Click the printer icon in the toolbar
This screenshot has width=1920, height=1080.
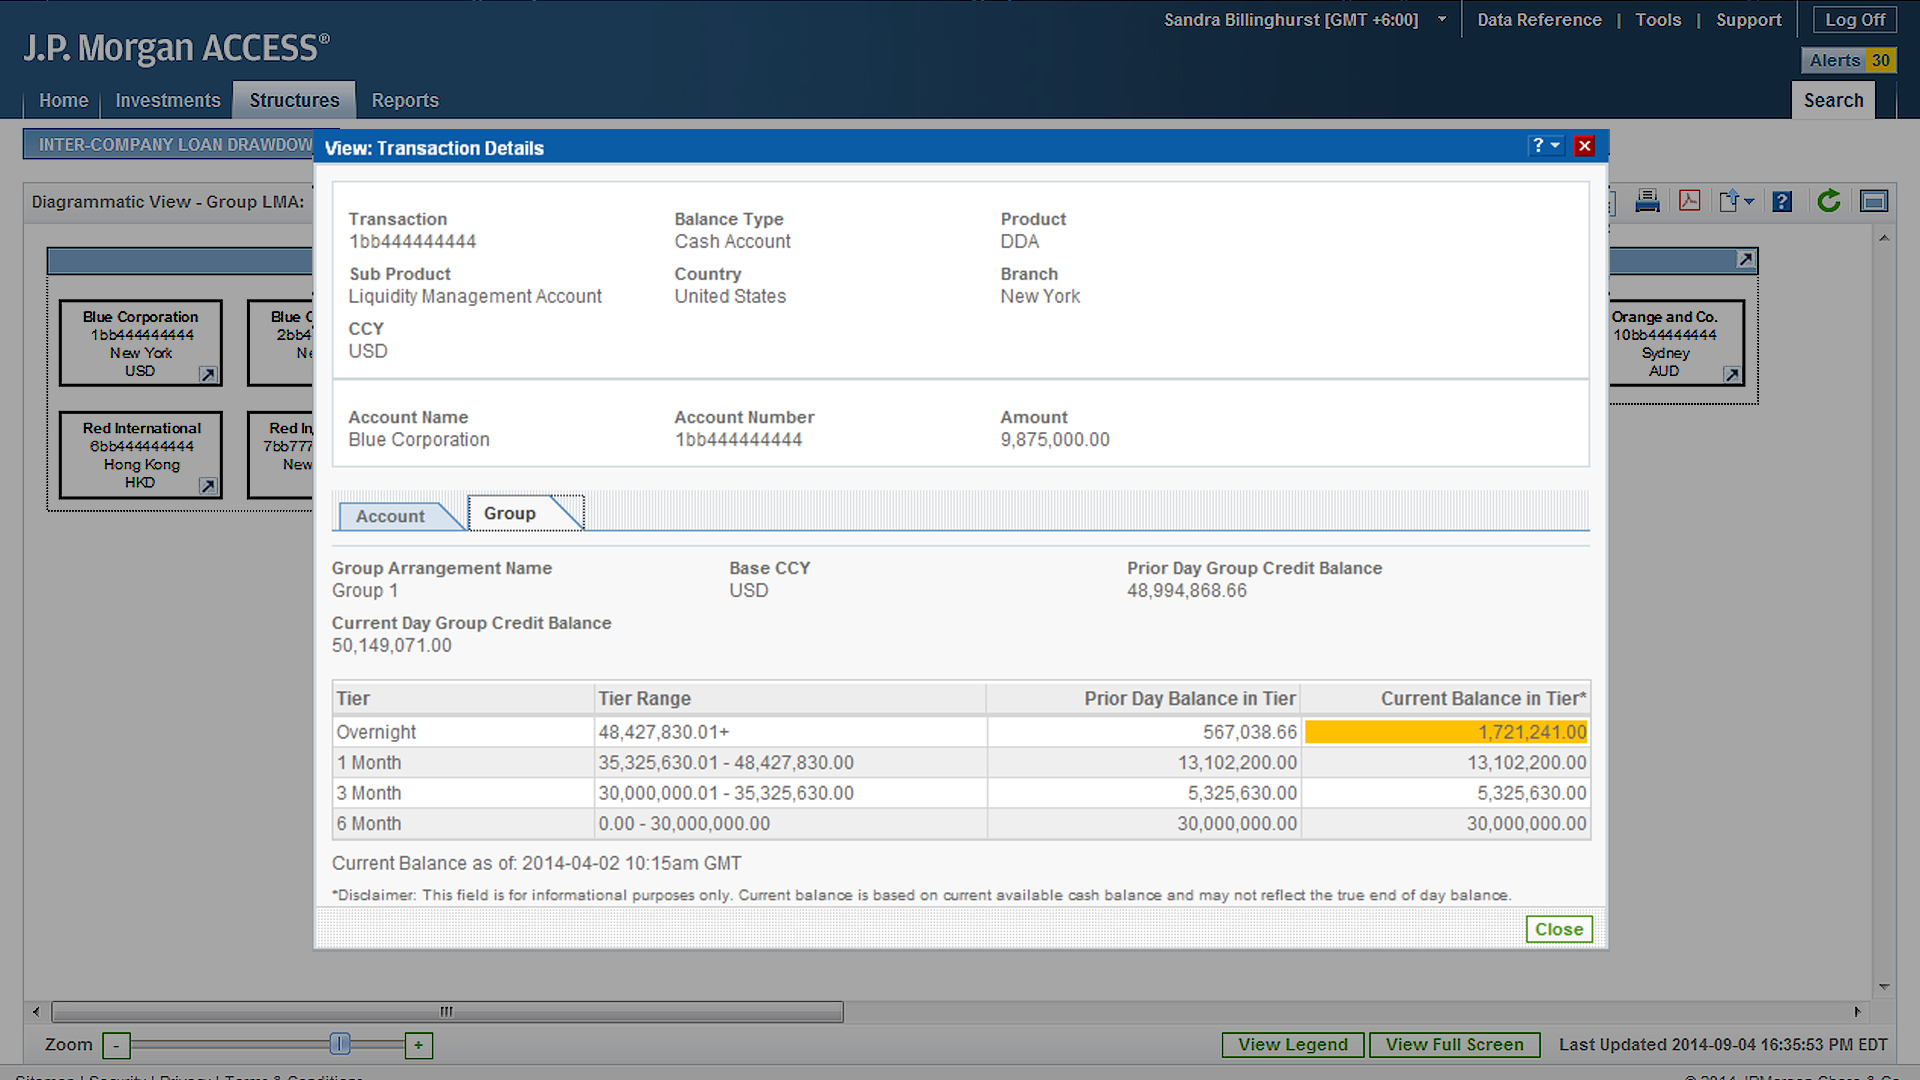click(x=1647, y=201)
